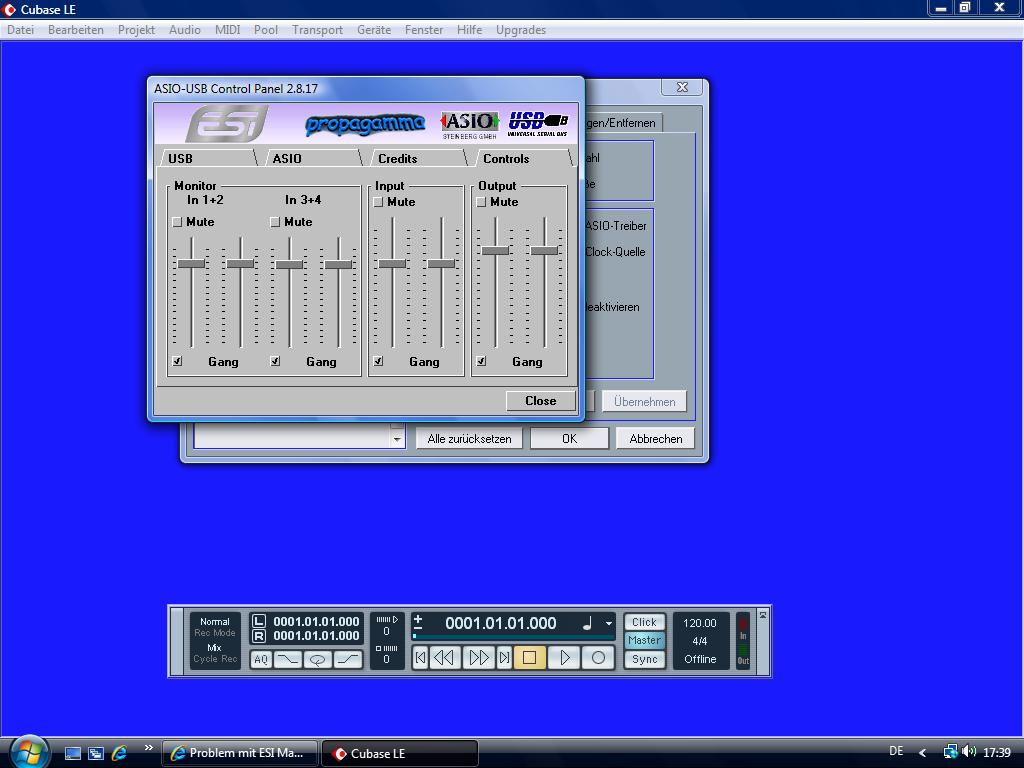Open the Geräte menu

point(374,30)
